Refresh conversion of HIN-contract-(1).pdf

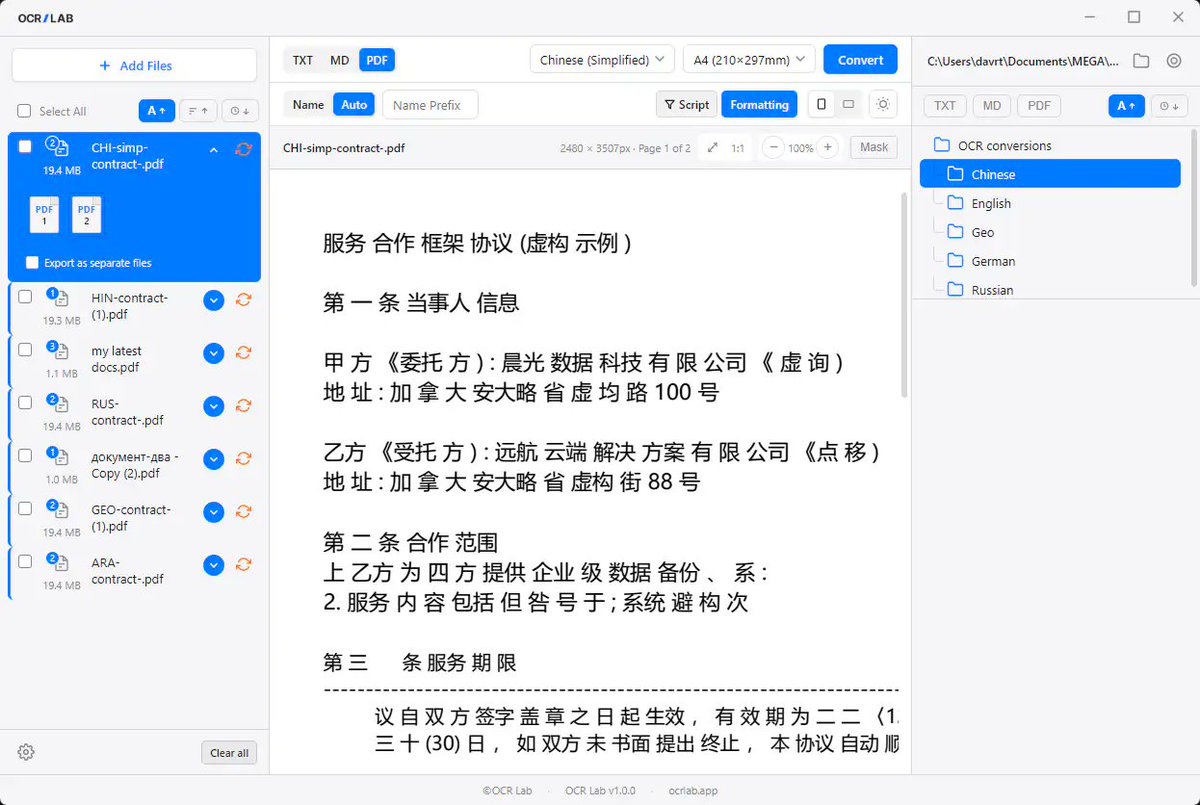(x=243, y=299)
